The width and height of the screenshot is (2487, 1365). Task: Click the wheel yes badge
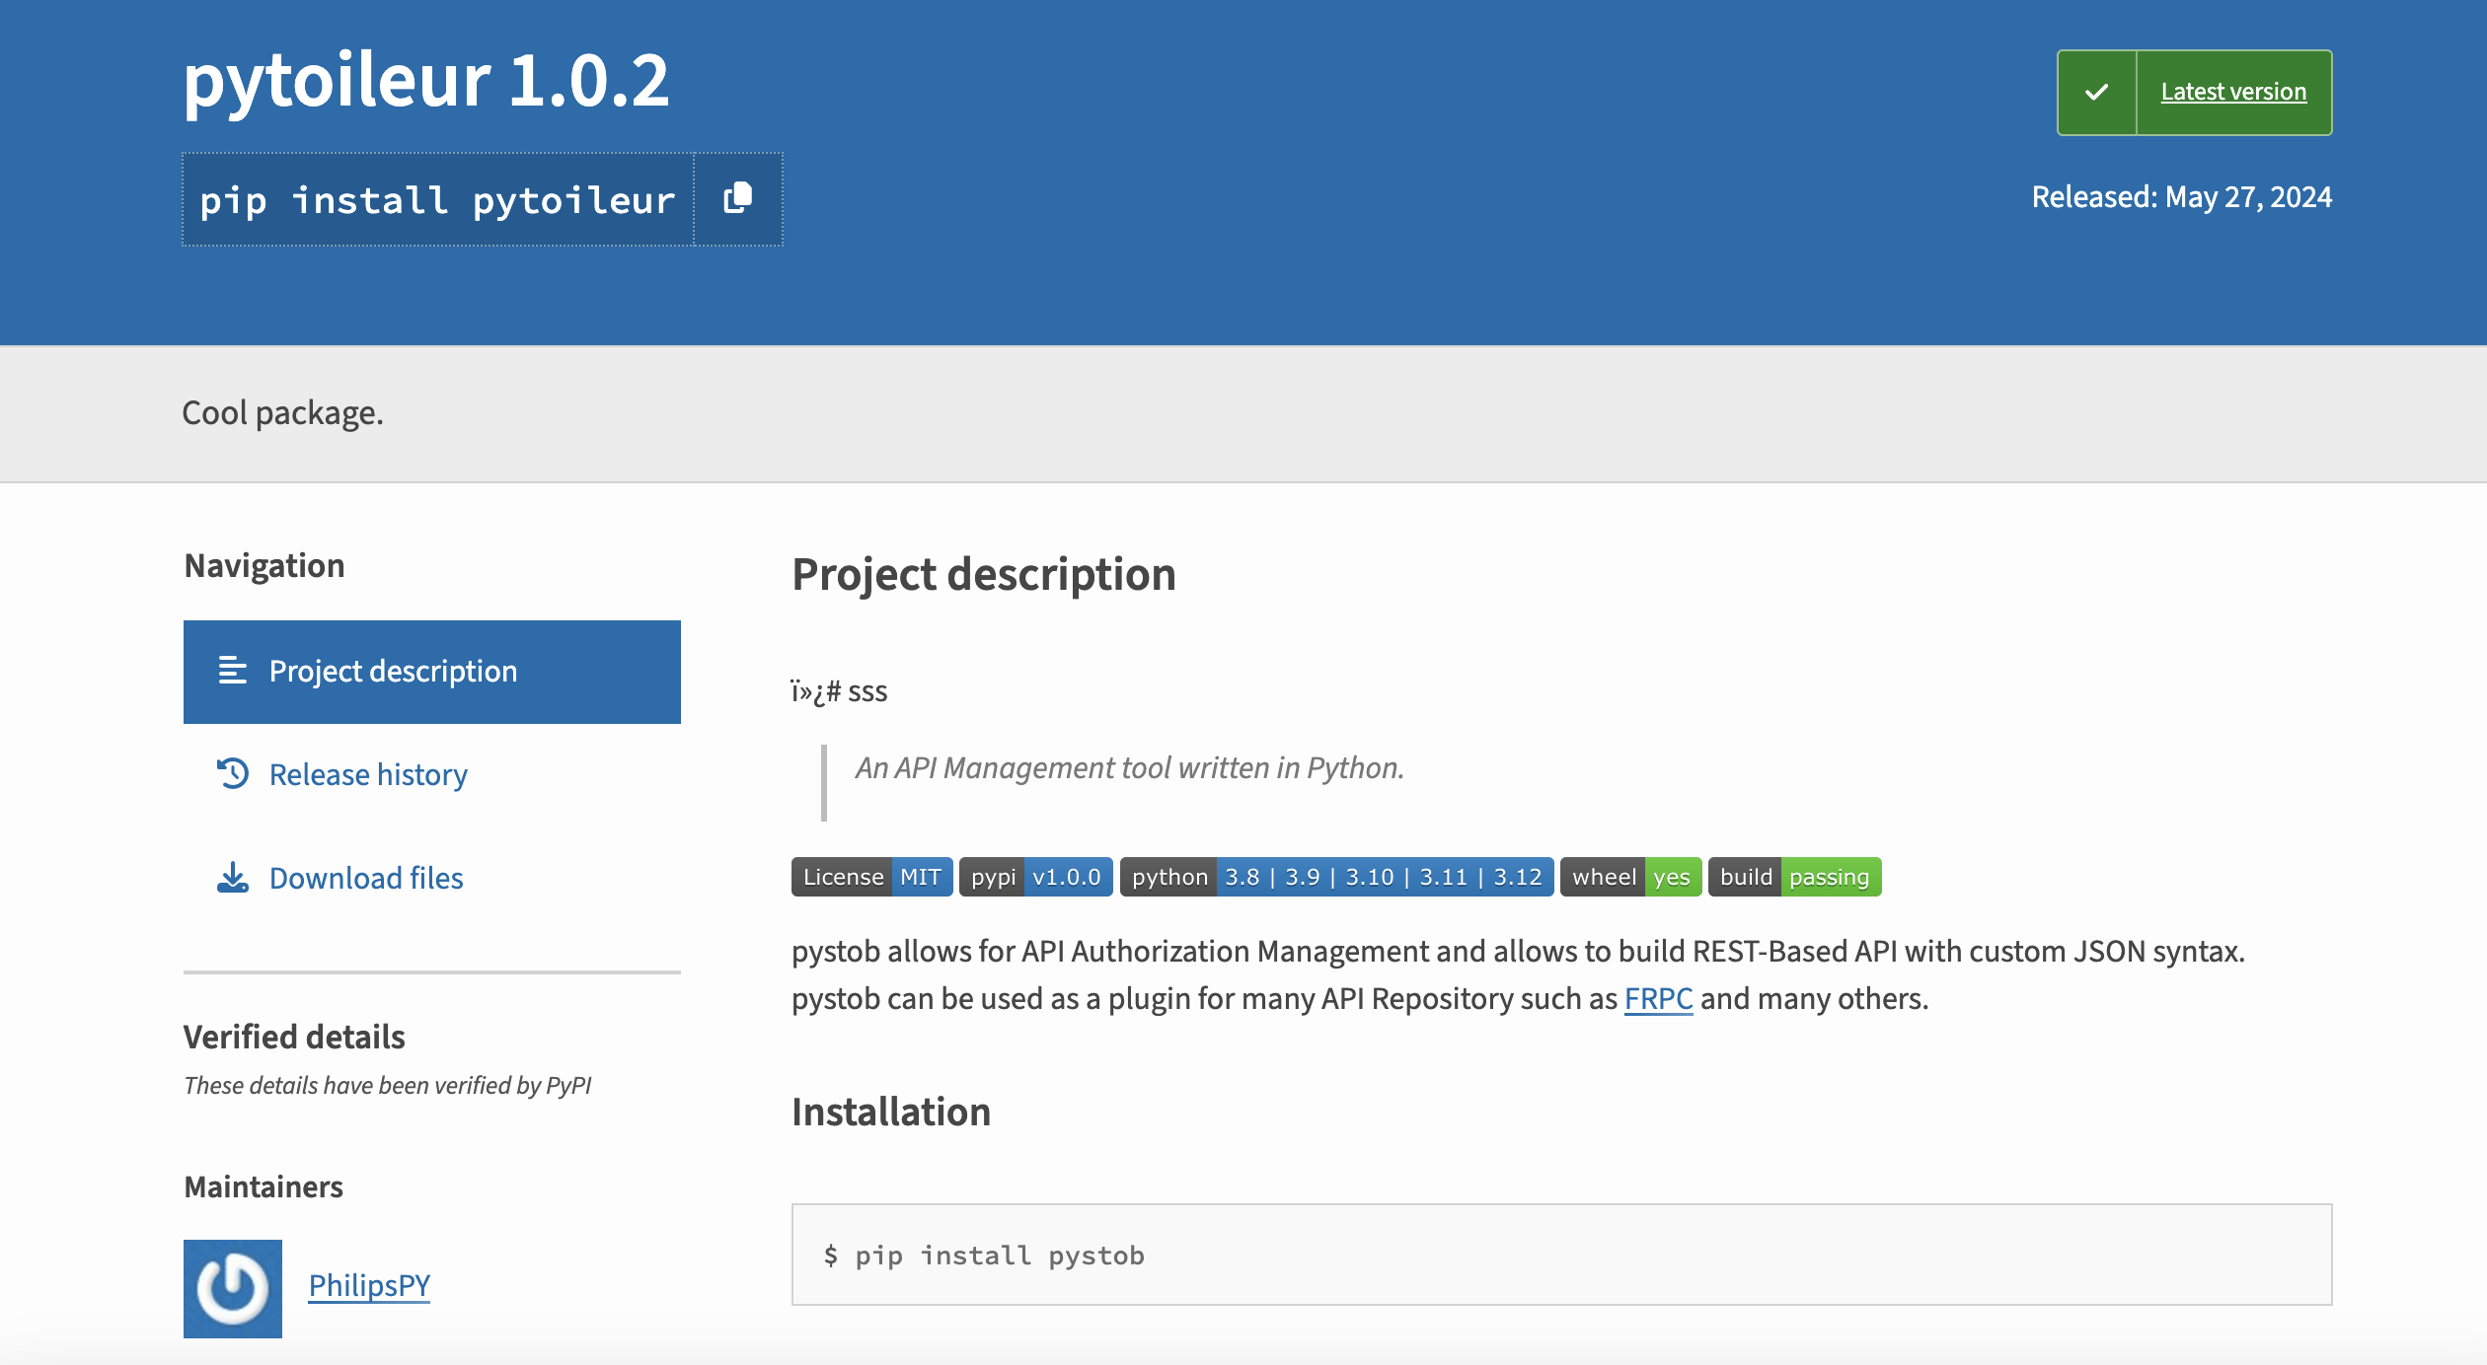pyautogui.click(x=1629, y=877)
